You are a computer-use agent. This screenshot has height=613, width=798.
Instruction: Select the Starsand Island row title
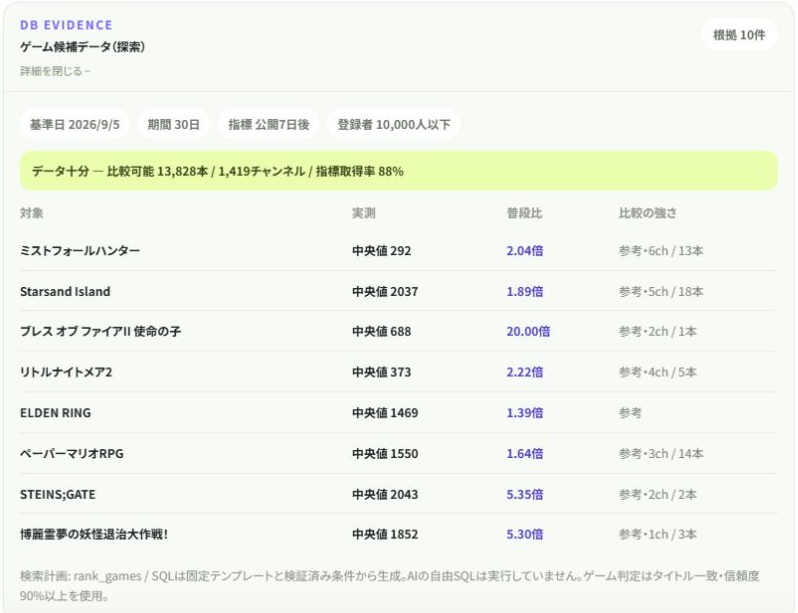(x=65, y=291)
